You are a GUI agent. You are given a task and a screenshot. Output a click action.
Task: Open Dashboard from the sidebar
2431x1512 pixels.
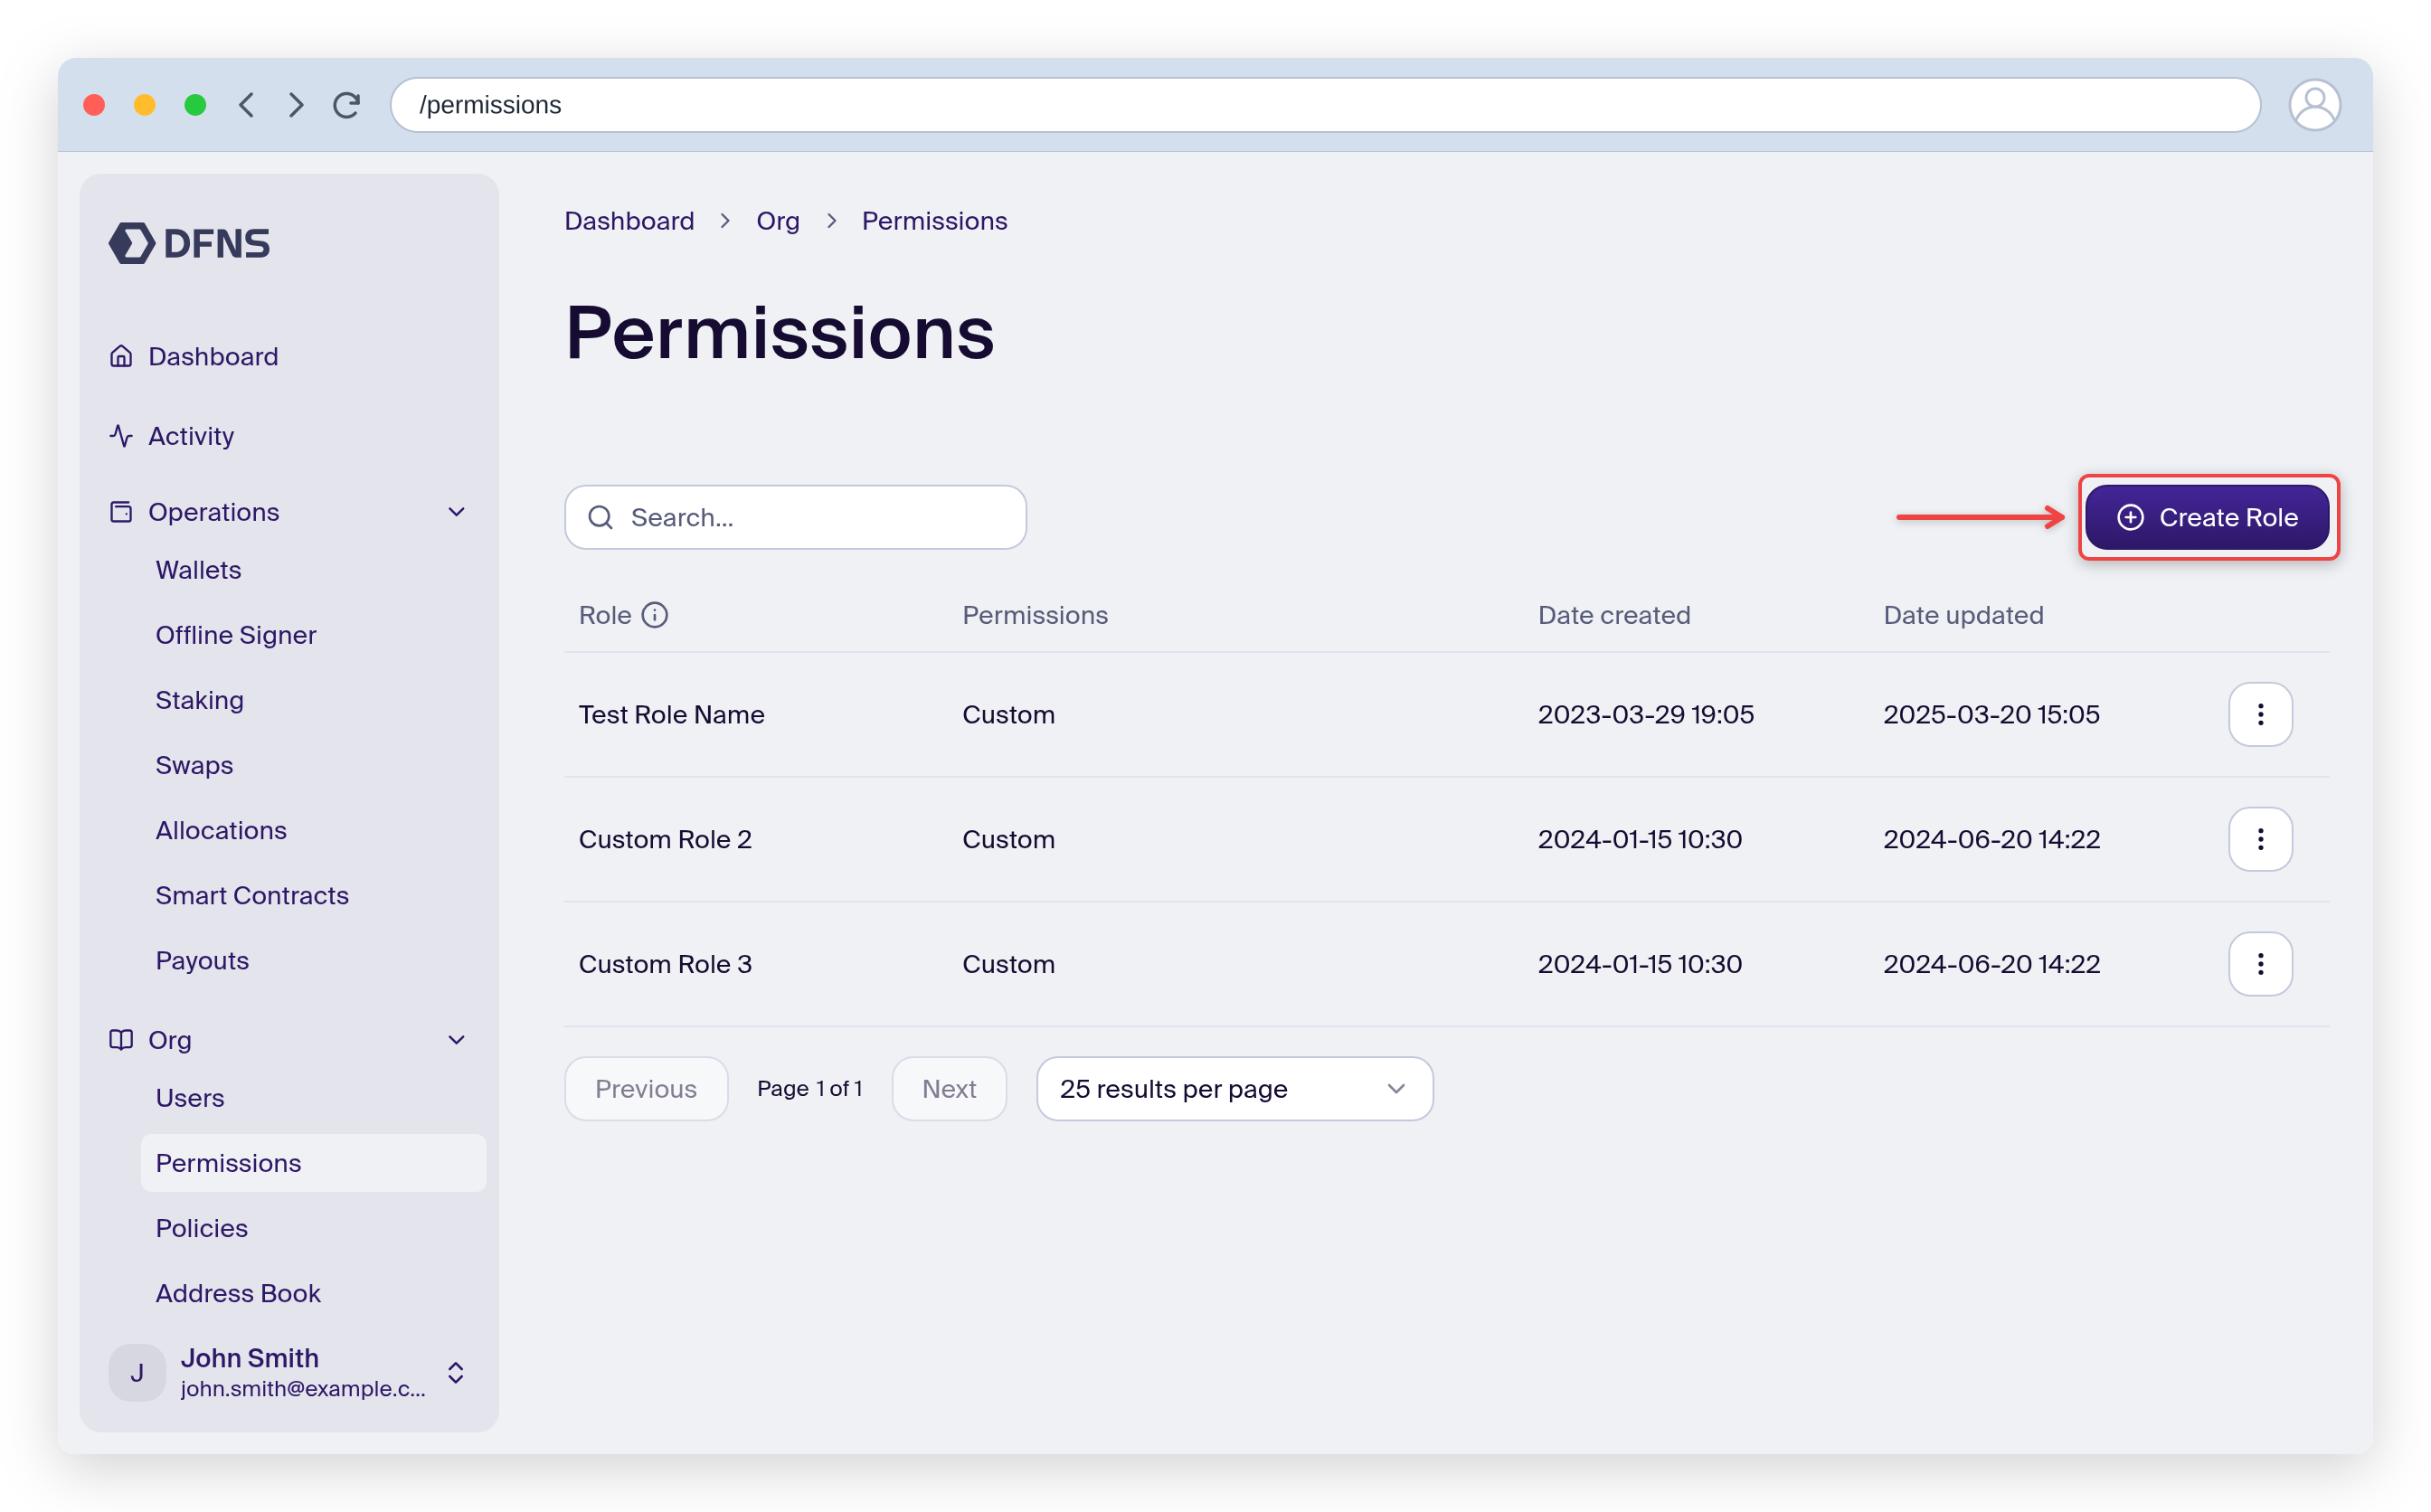(x=213, y=356)
